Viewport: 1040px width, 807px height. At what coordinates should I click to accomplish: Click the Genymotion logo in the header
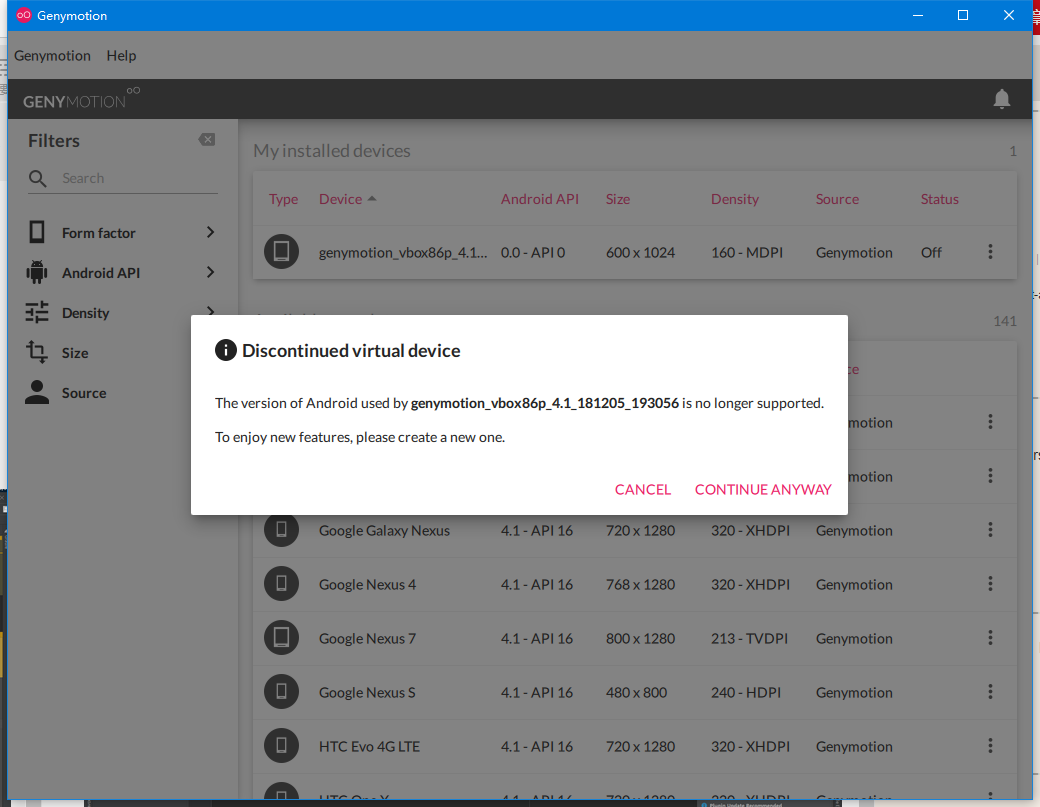(81, 99)
